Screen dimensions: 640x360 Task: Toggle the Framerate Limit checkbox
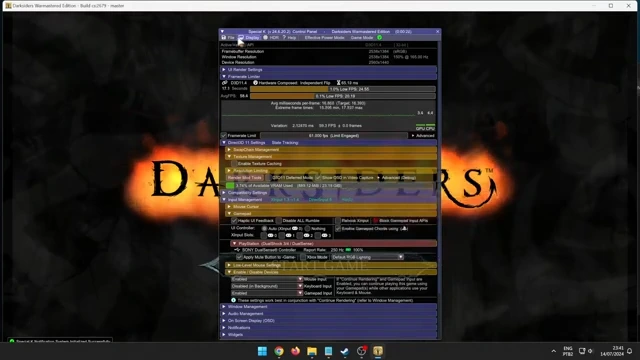224,136
